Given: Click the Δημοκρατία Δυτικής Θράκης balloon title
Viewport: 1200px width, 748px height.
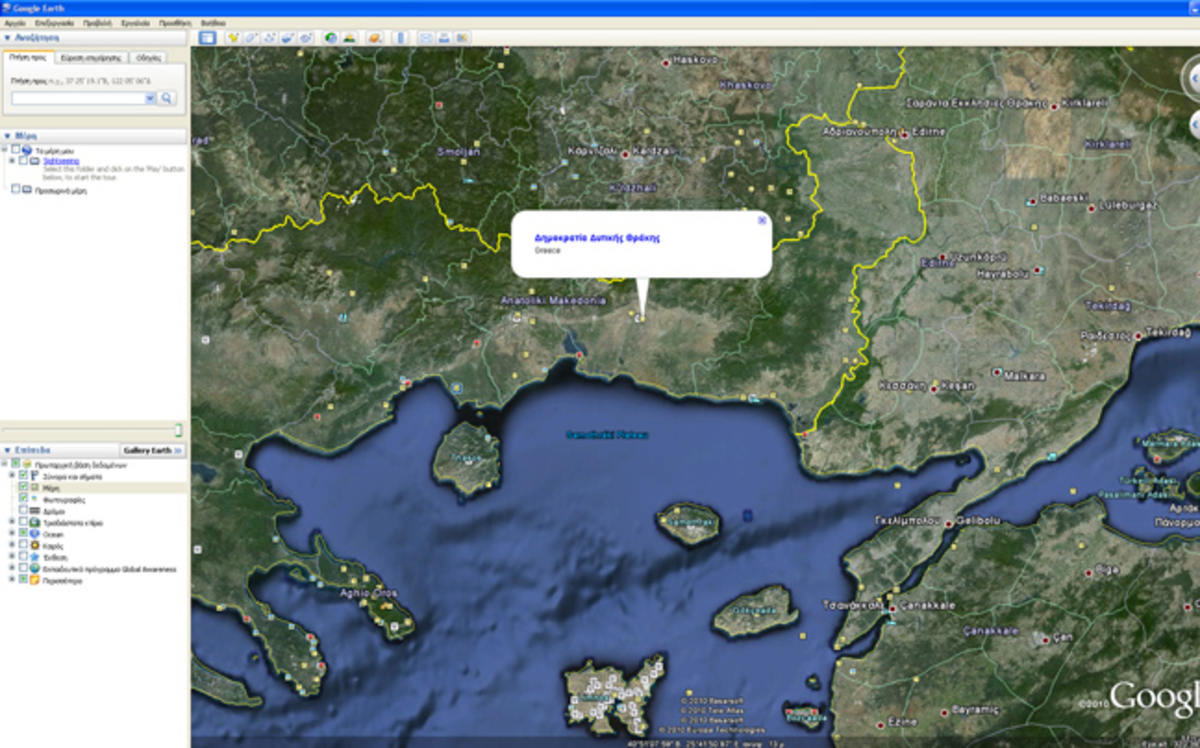Looking at the screenshot, I should click(x=598, y=238).
